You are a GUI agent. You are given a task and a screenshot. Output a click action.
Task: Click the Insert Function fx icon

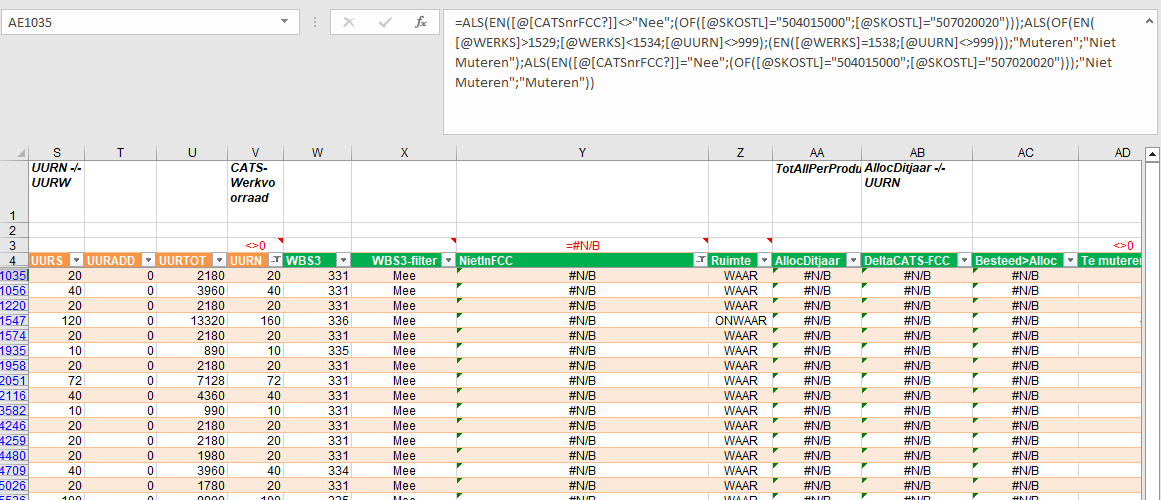pyautogui.click(x=421, y=22)
